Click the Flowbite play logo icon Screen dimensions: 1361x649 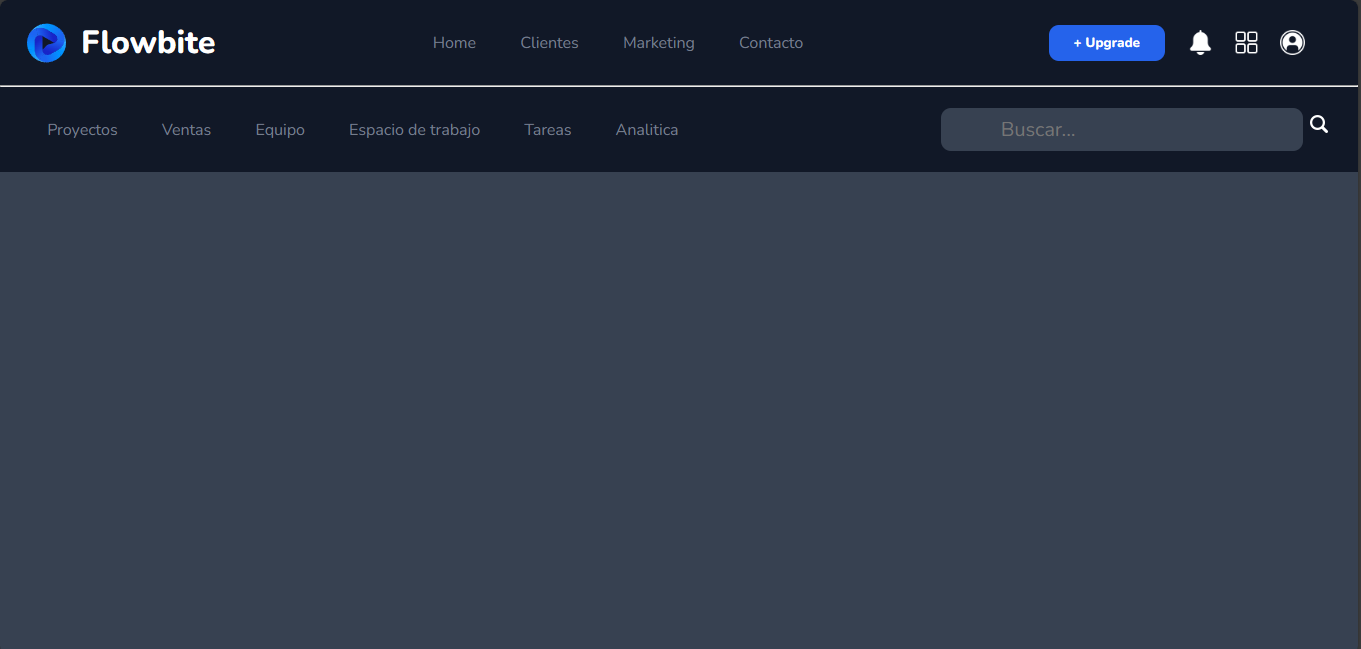pyautogui.click(x=46, y=42)
